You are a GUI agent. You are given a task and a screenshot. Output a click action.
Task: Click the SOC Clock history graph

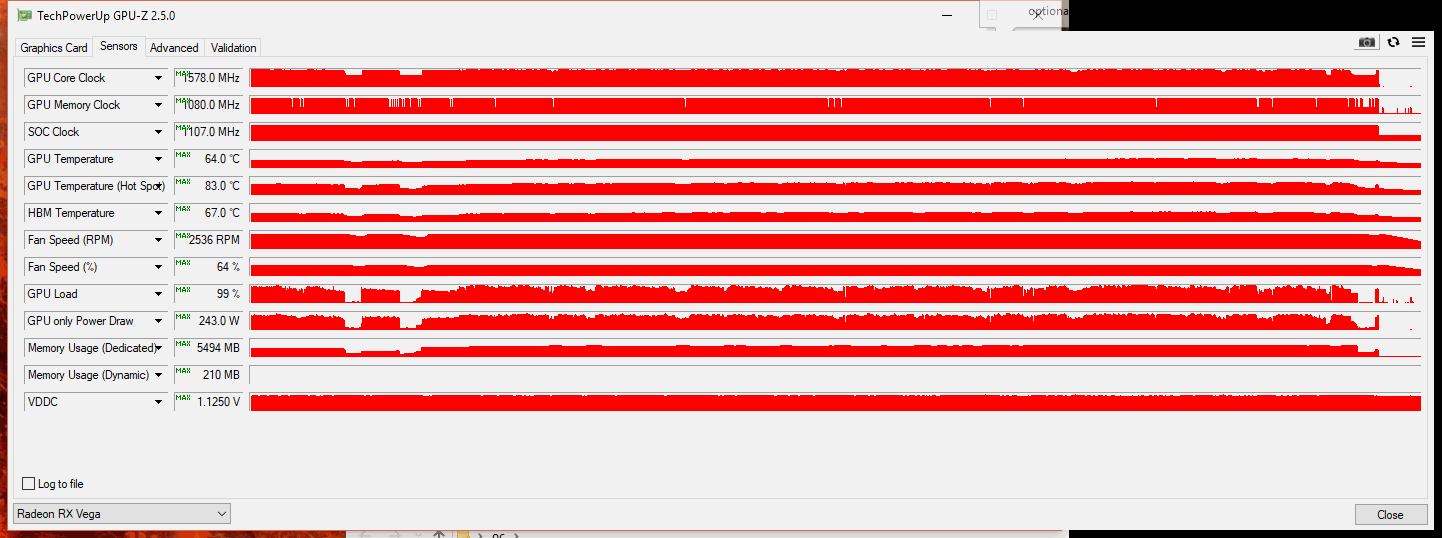click(x=835, y=132)
